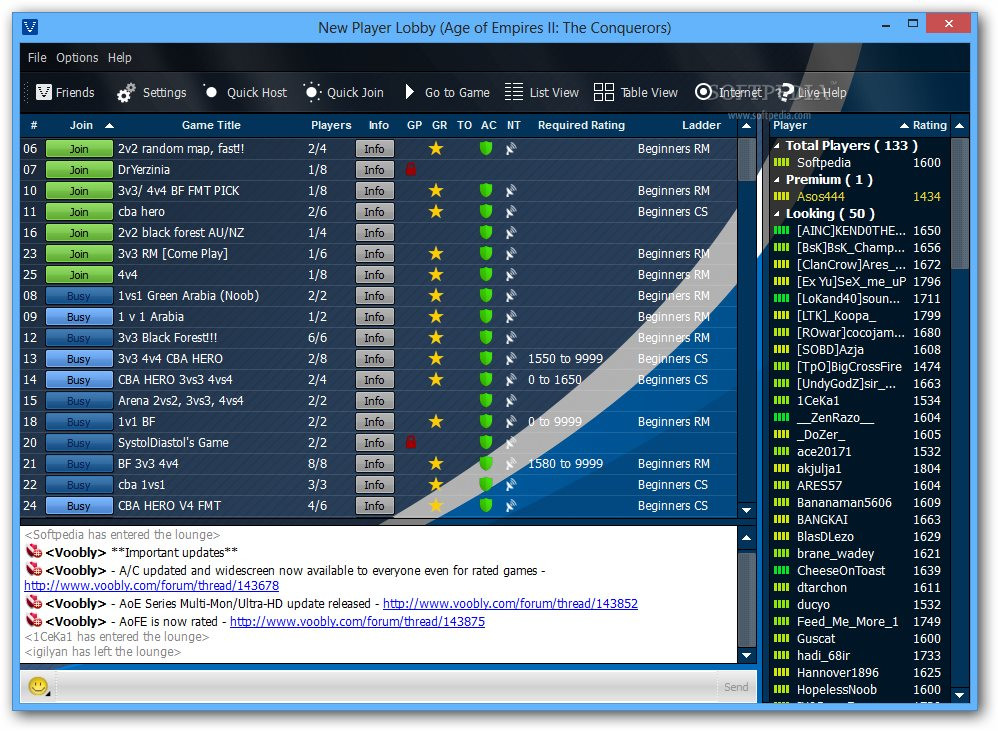
Task: Open the Options menu
Action: (77, 57)
